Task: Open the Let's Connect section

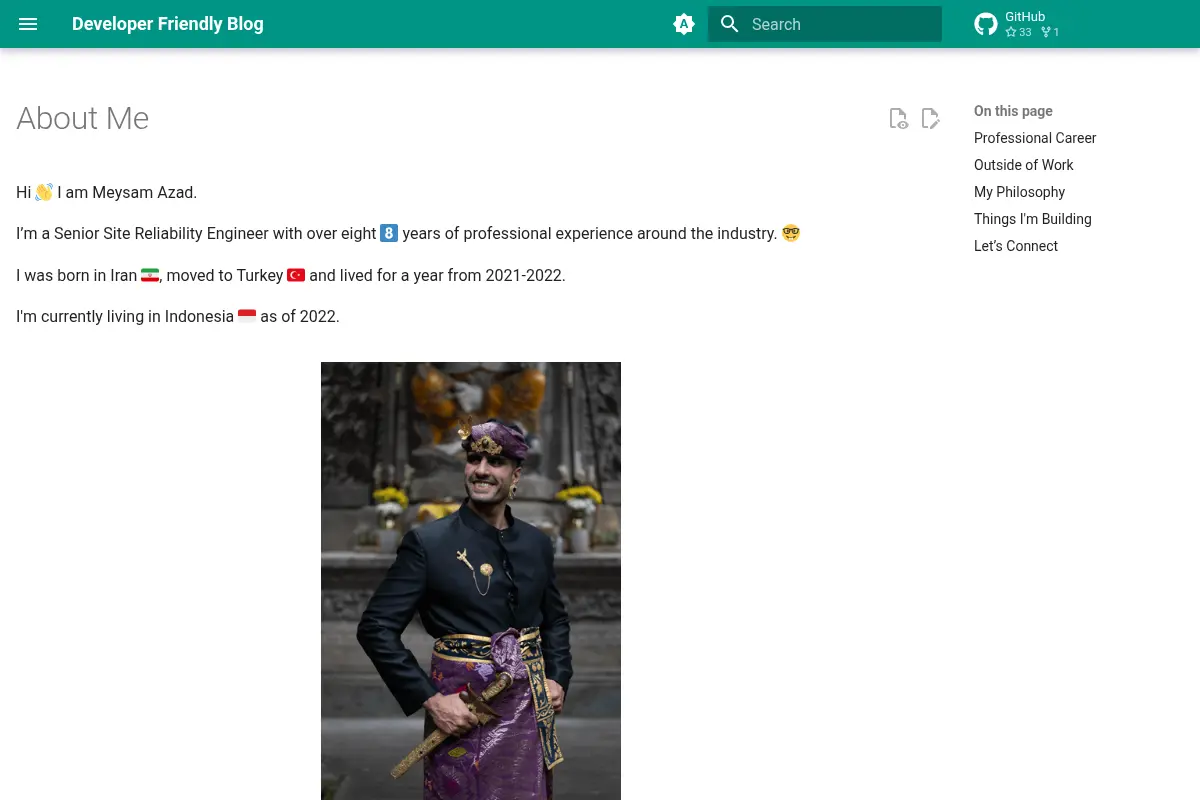Action: pyautogui.click(x=1016, y=246)
